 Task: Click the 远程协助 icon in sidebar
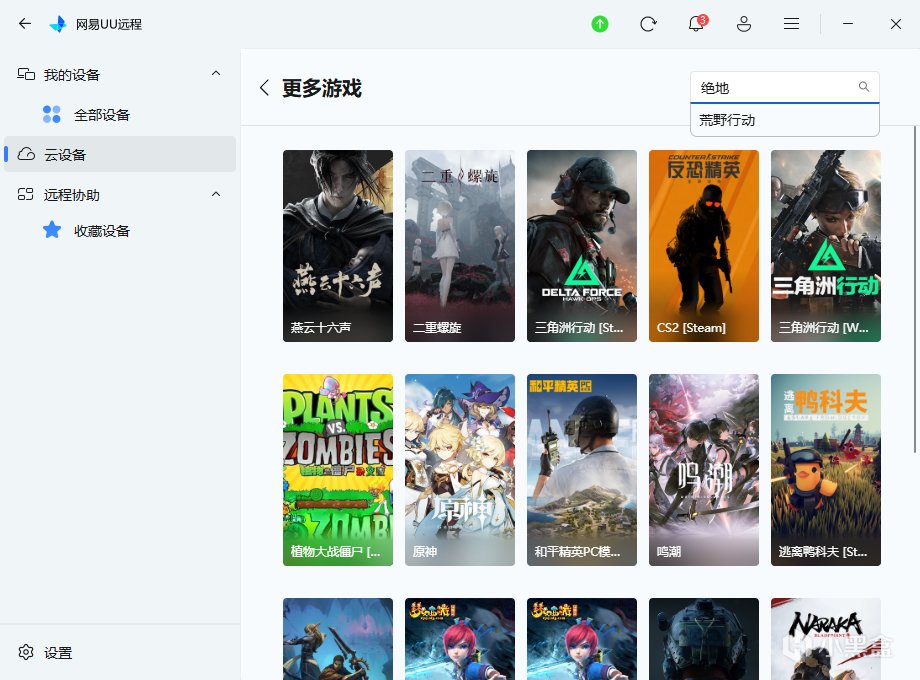pyautogui.click(x=25, y=194)
